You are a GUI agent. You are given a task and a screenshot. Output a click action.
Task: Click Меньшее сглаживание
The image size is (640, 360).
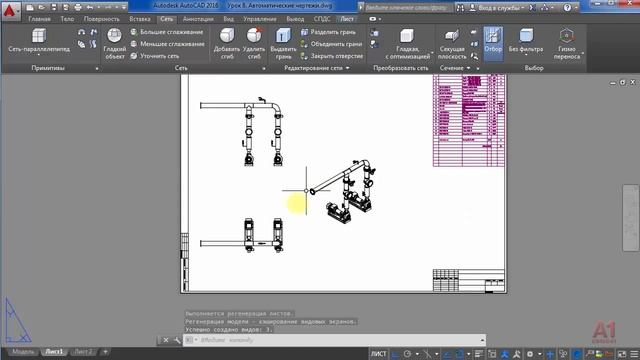[x=167, y=44]
